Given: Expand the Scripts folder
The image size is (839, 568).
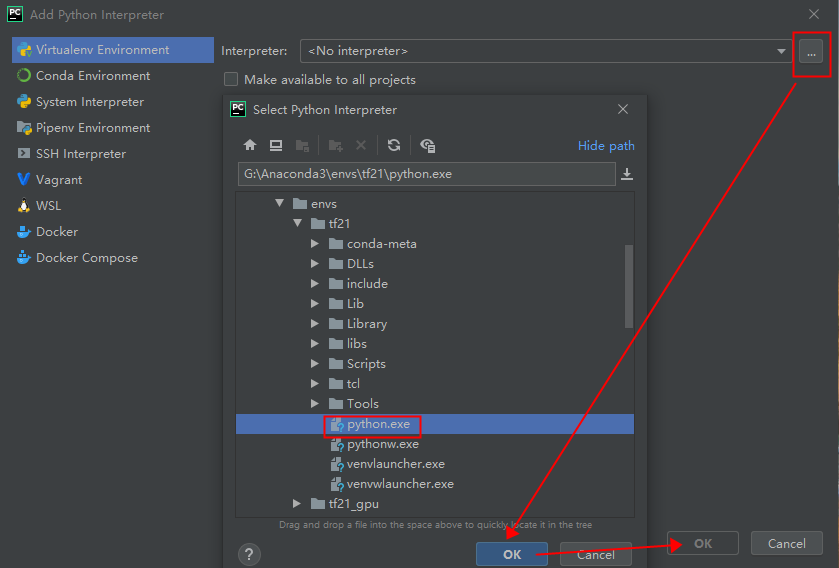Looking at the screenshot, I should click(x=315, y=364).
